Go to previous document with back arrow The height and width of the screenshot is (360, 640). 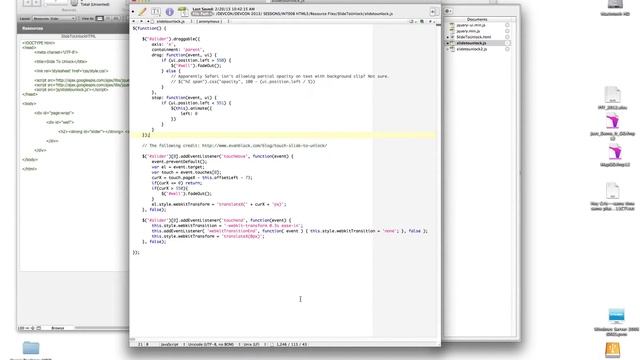pyautogui.click(x=134, y=21)
